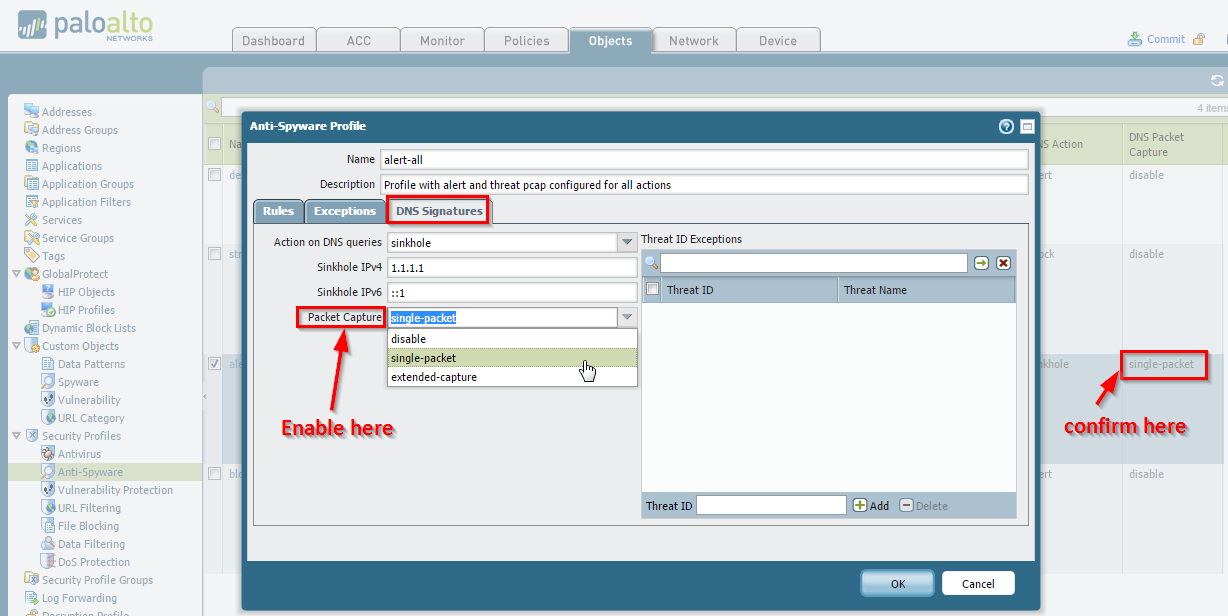The height and width of the screenshot is (616, 1228).
Task: Open HIP Objects in the sidebar
Action: (x=86, y=292)
